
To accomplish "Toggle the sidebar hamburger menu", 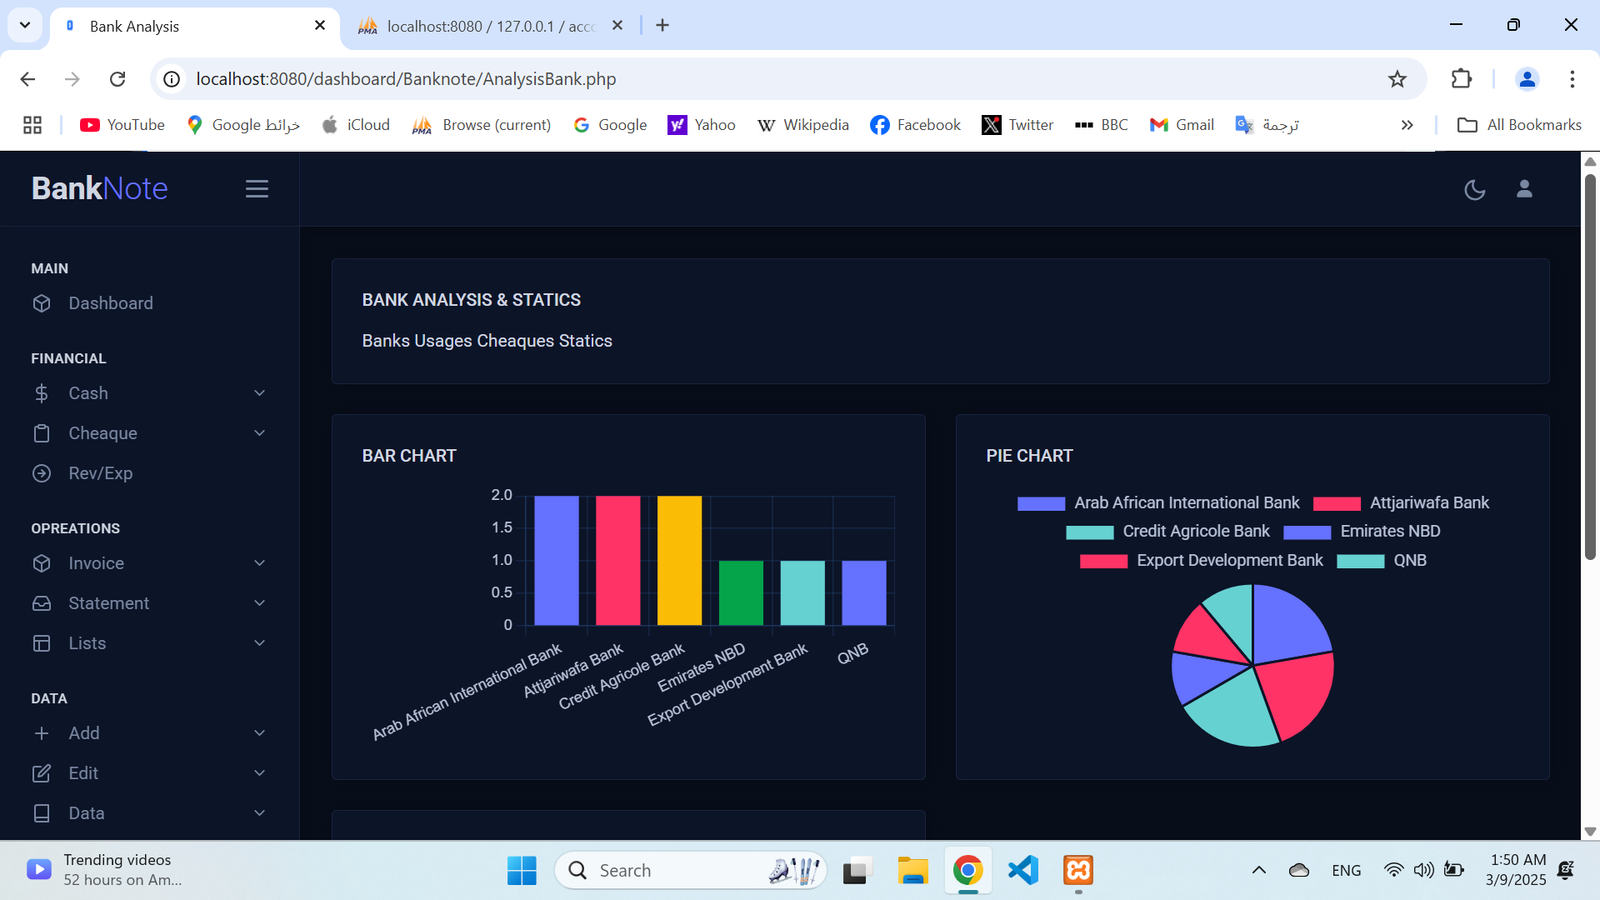I will (x=257, y=189).
